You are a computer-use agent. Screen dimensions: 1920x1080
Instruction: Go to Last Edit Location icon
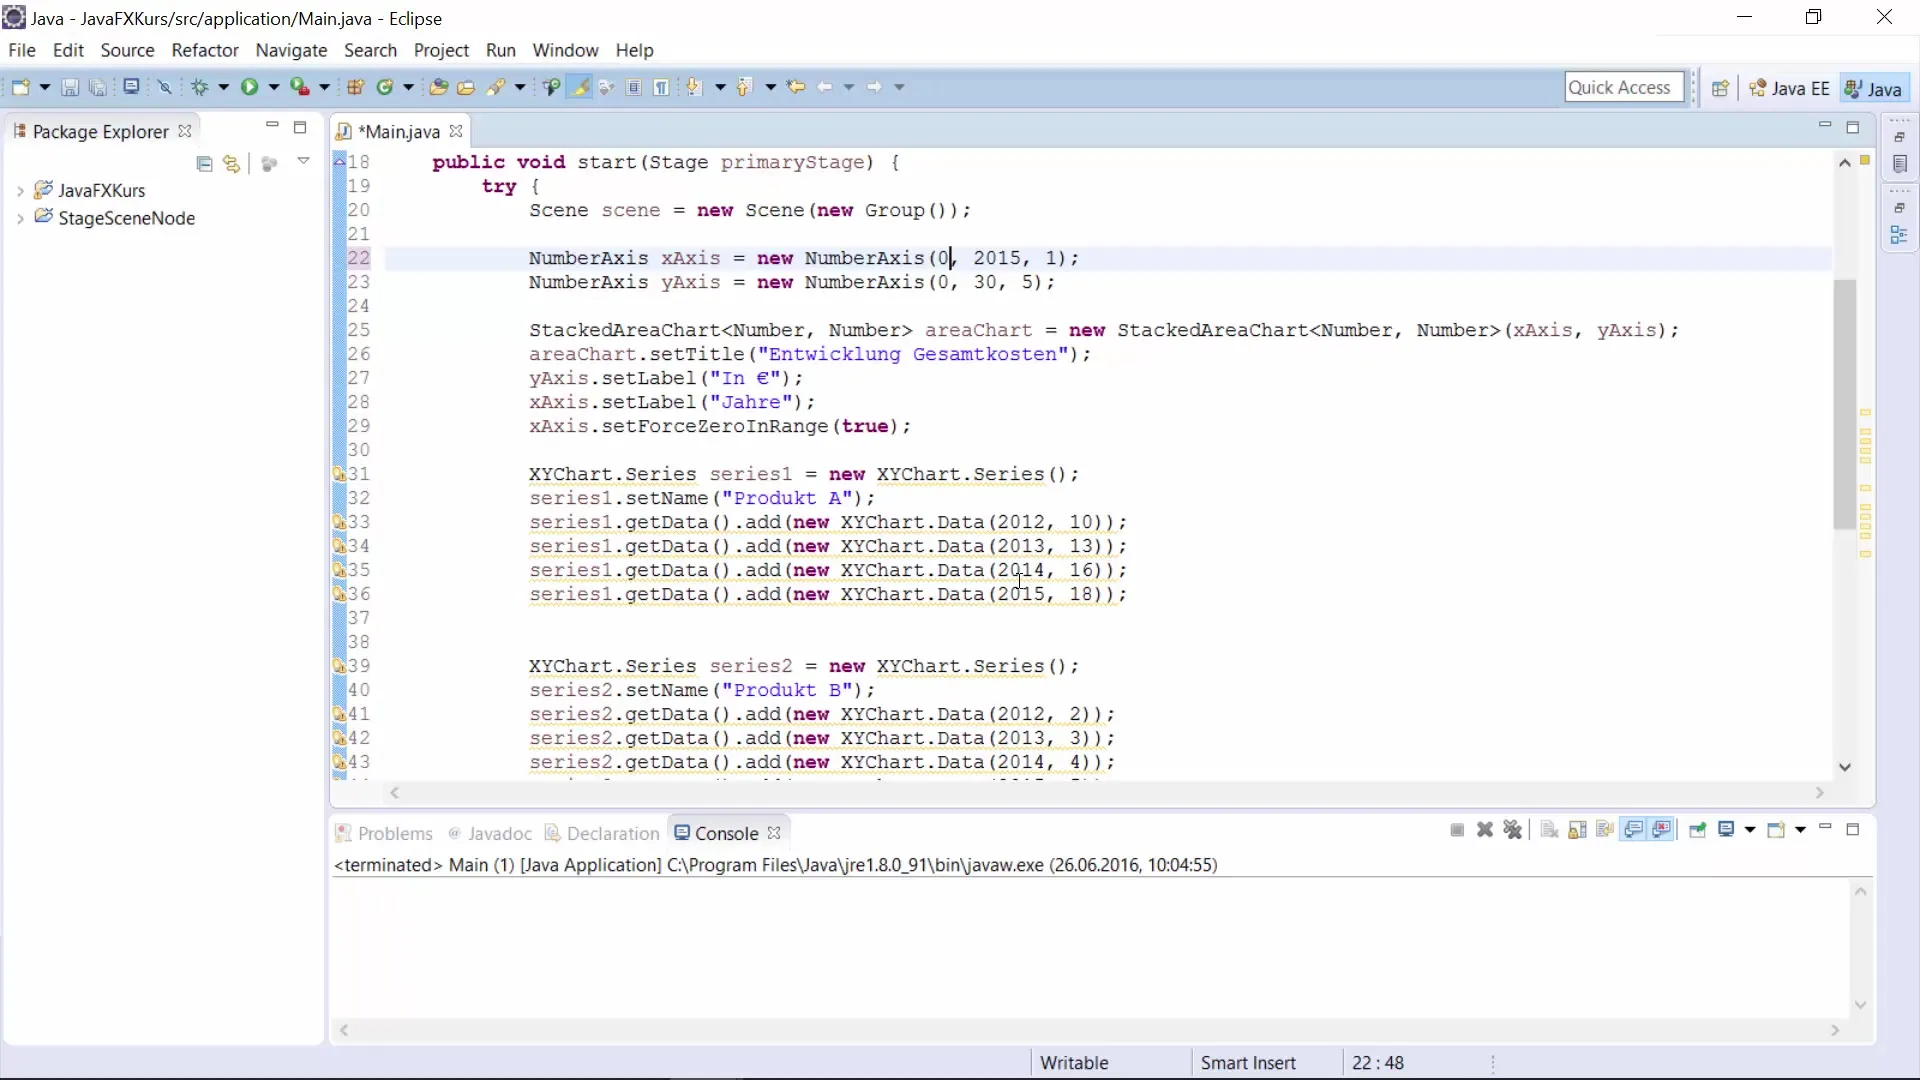pos(796,88)
